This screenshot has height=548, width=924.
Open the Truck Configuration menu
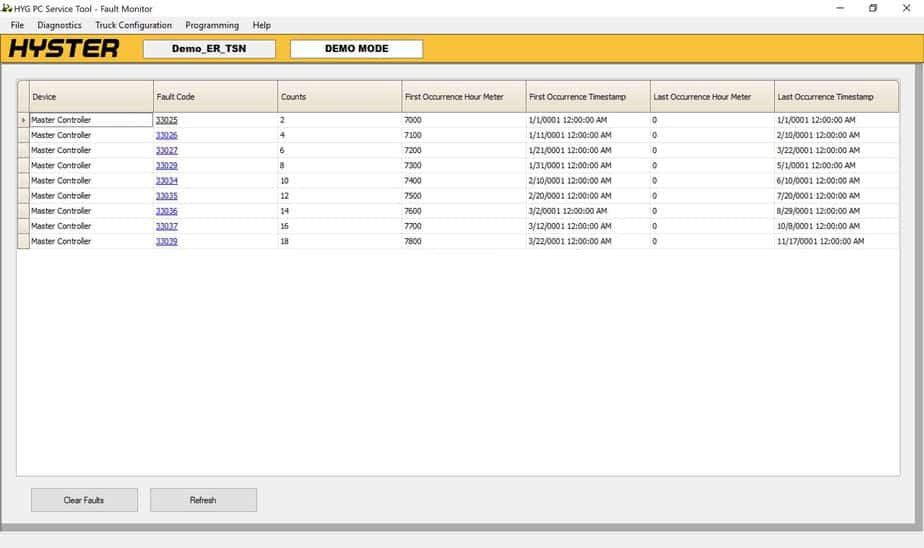pyautogui.click(x=133, y=25)
